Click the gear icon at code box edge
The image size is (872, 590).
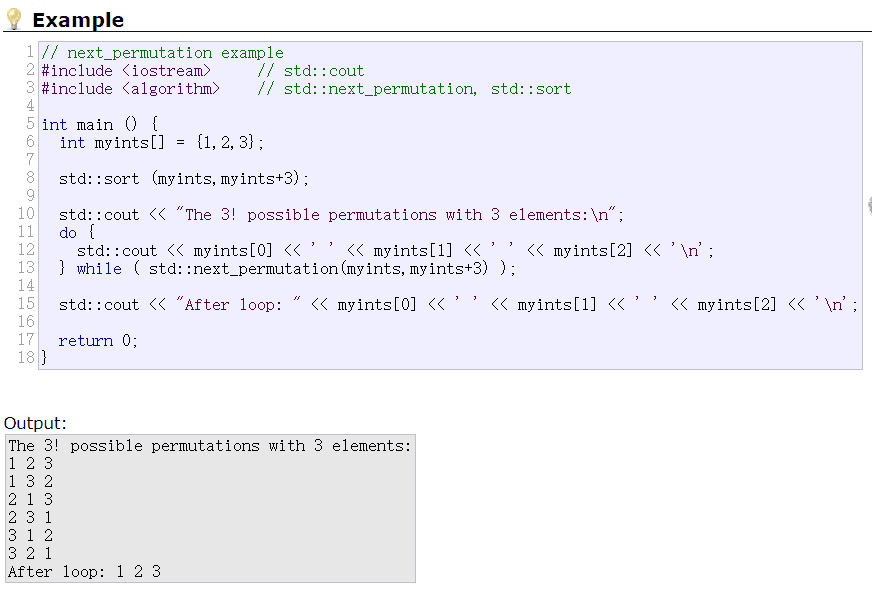pos(868,205)
